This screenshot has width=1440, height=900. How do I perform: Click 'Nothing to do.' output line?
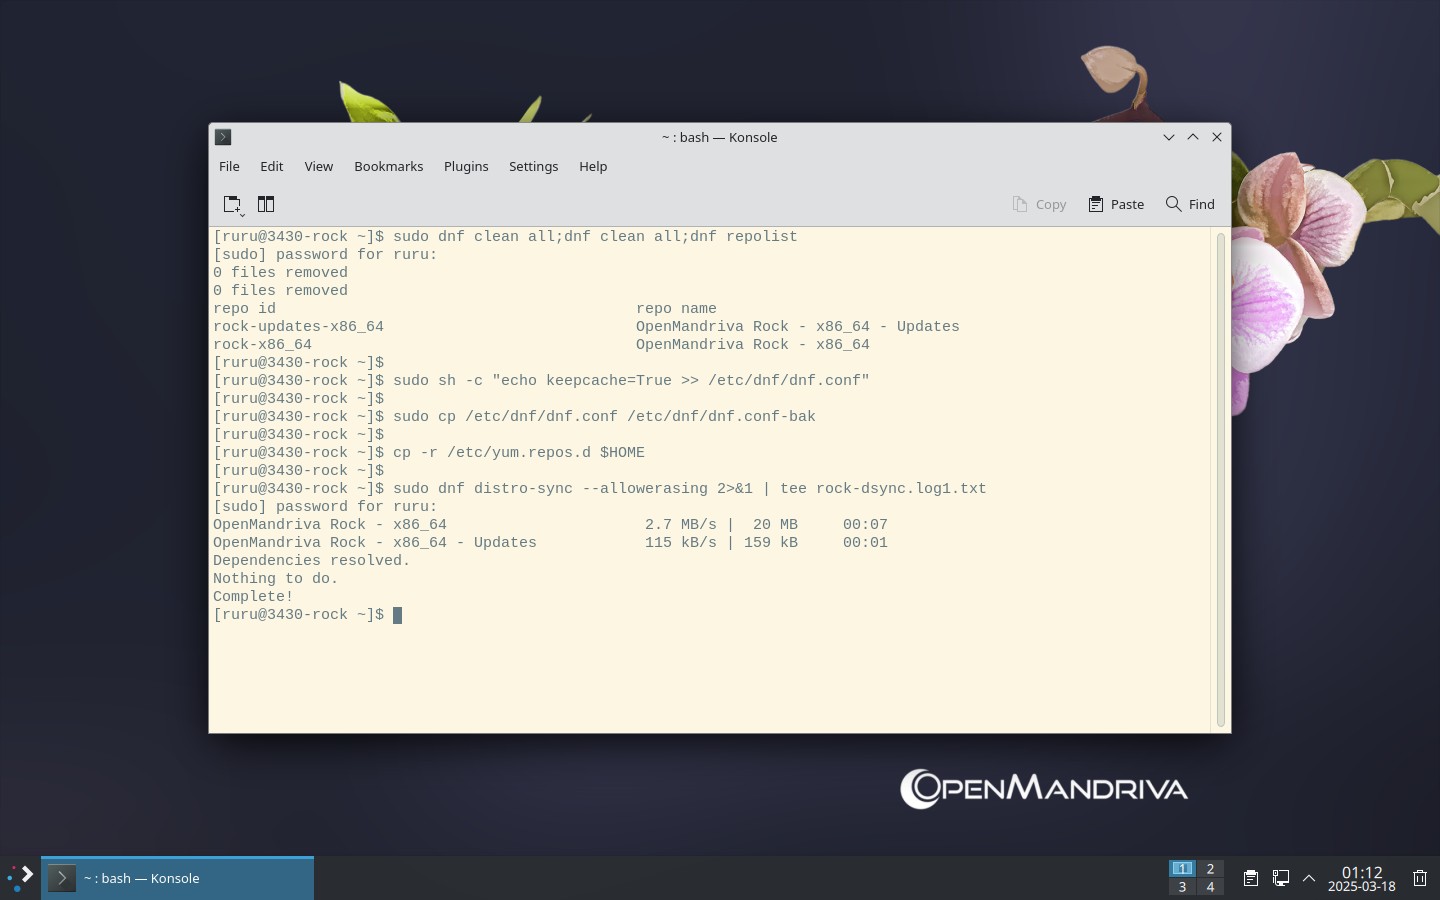pos(275,579)
